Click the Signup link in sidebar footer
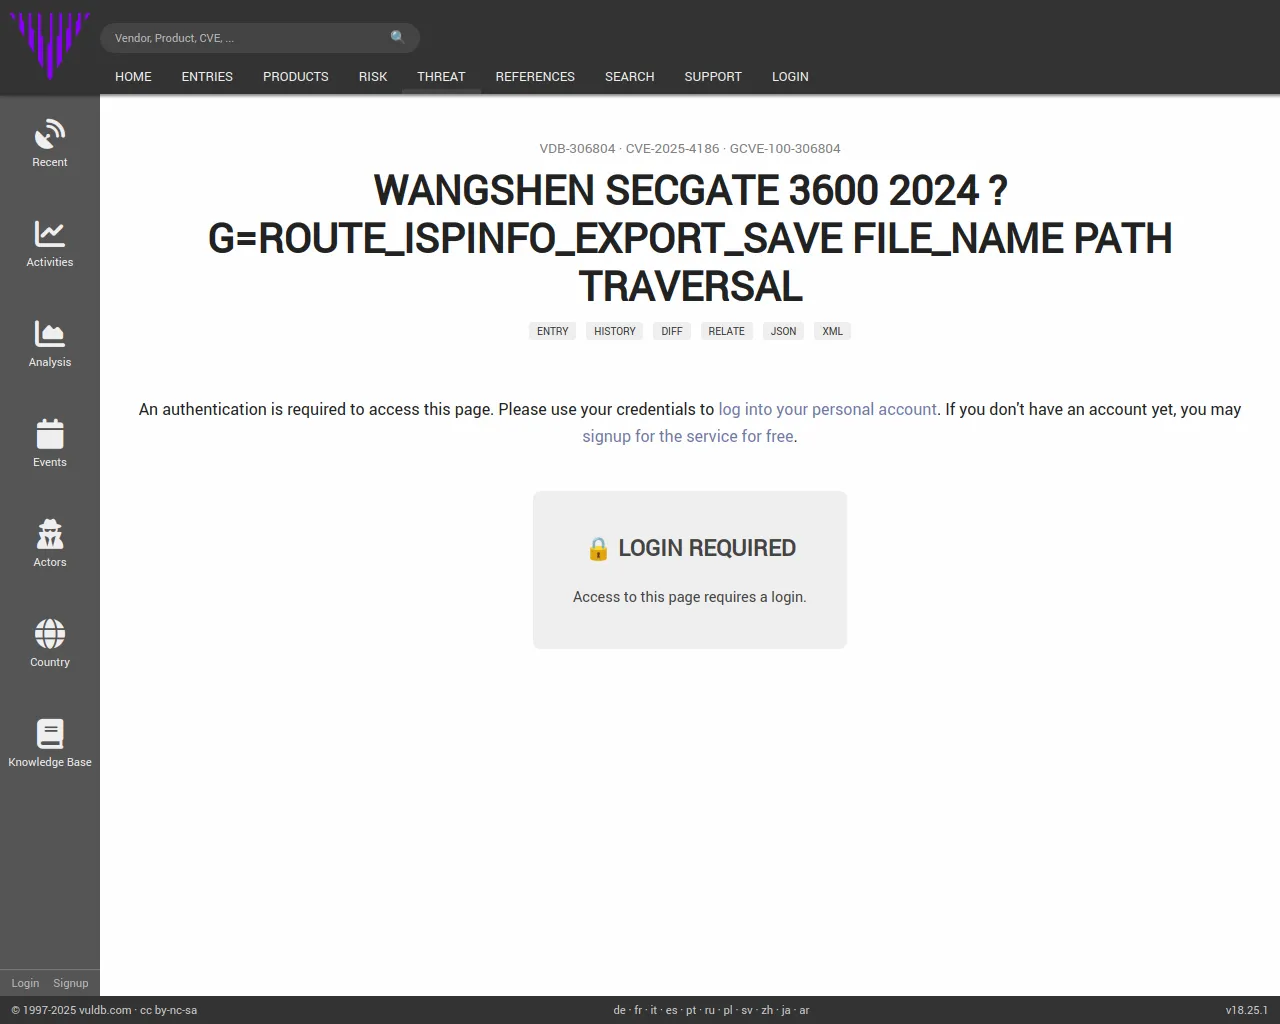1280x1024 pixels. 71,983
